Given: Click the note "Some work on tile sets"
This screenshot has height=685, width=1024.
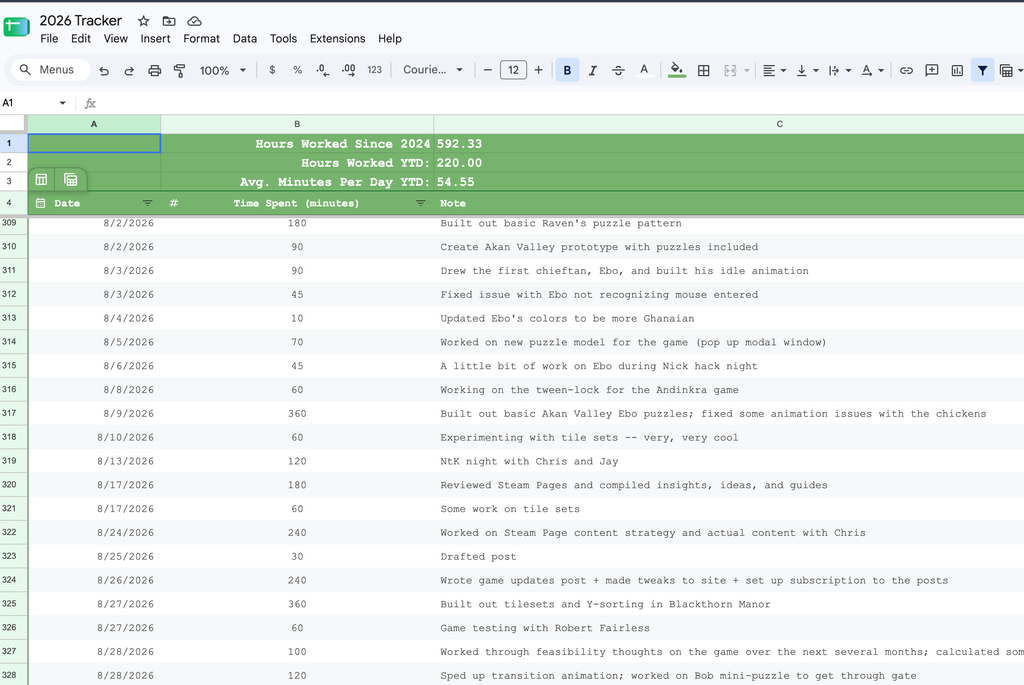Looking at the screenshot, I should click(x=510, y=509).
